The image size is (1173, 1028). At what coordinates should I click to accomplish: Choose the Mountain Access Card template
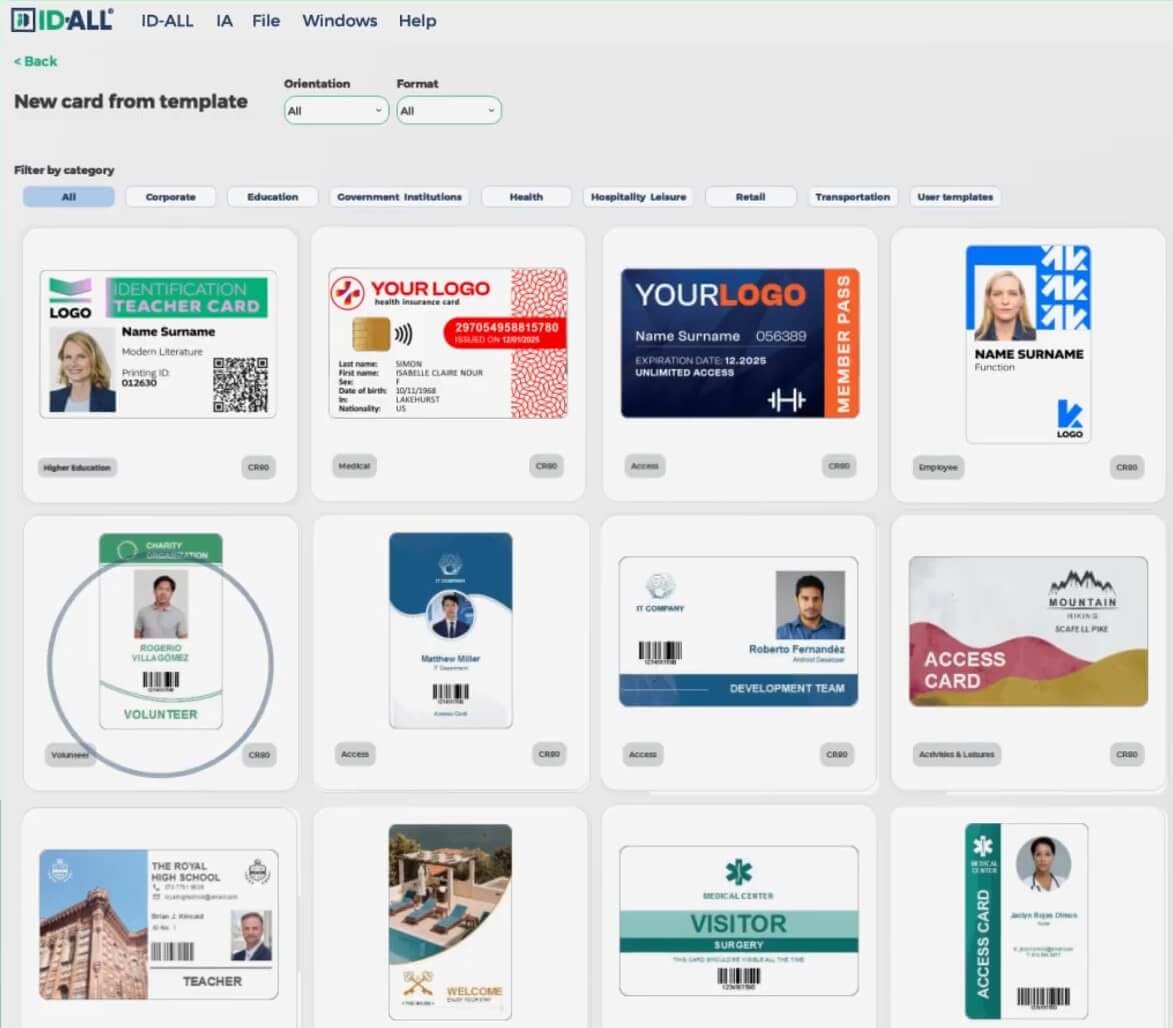click(x=1029, y=631)
